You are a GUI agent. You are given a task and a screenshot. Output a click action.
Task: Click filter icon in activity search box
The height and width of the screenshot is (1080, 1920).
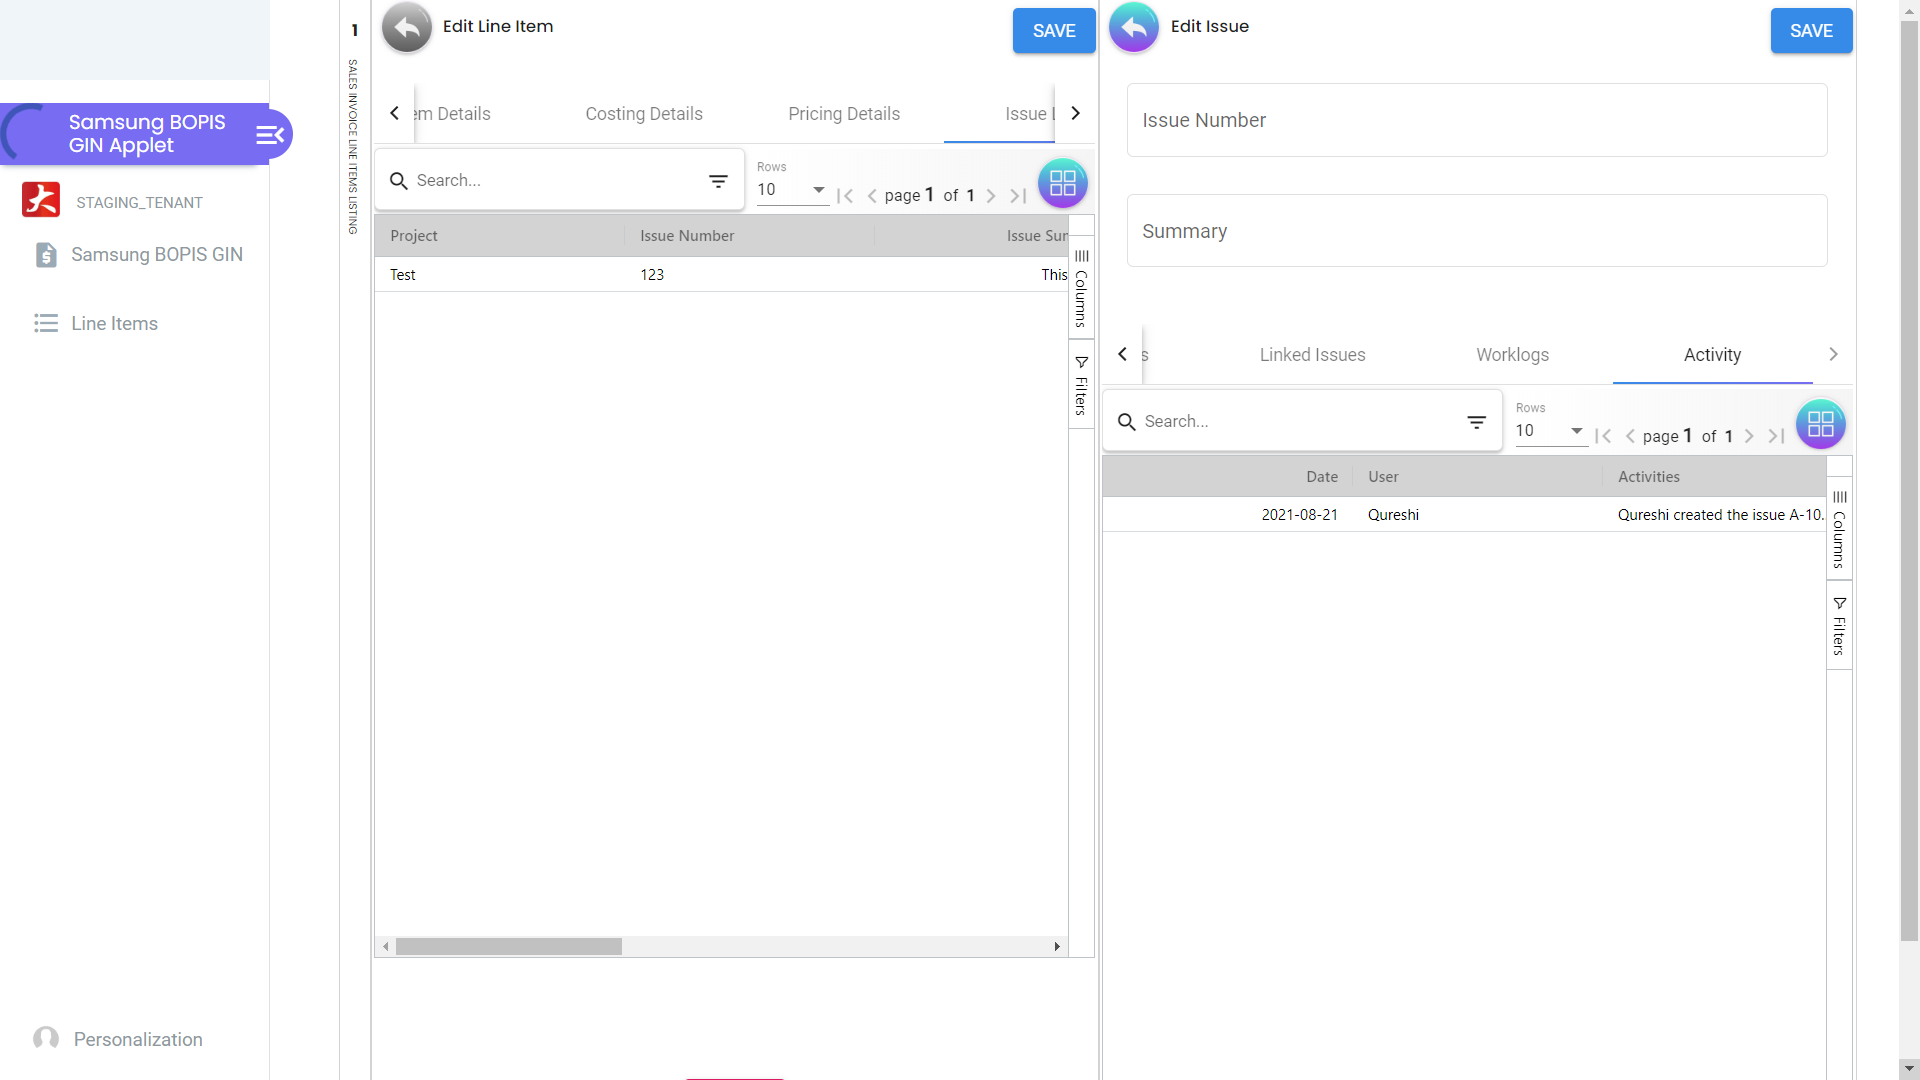pyautogui.click(x=1476, y=422)
